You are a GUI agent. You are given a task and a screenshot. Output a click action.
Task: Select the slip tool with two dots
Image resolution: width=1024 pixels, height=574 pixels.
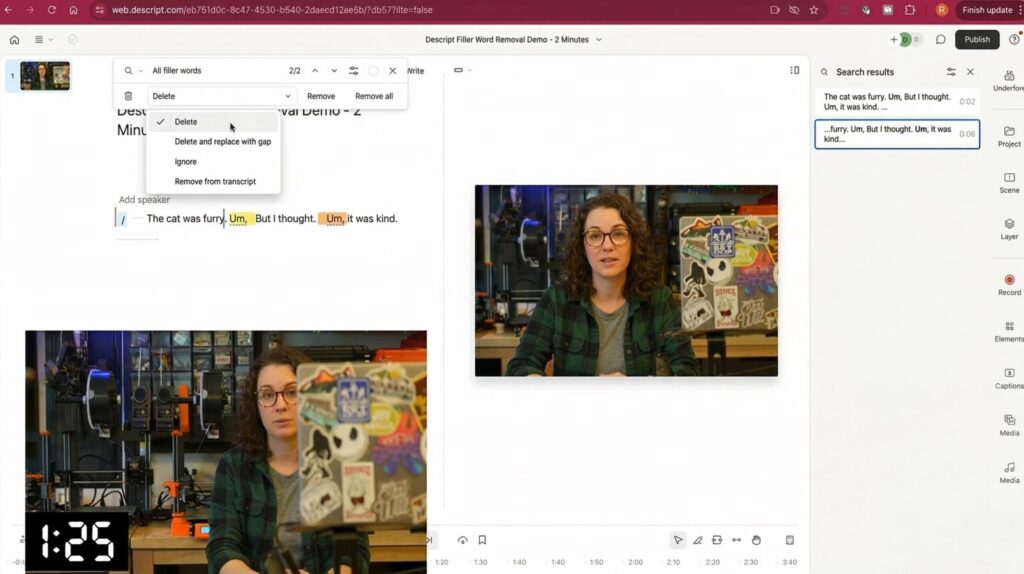(737, 540)
